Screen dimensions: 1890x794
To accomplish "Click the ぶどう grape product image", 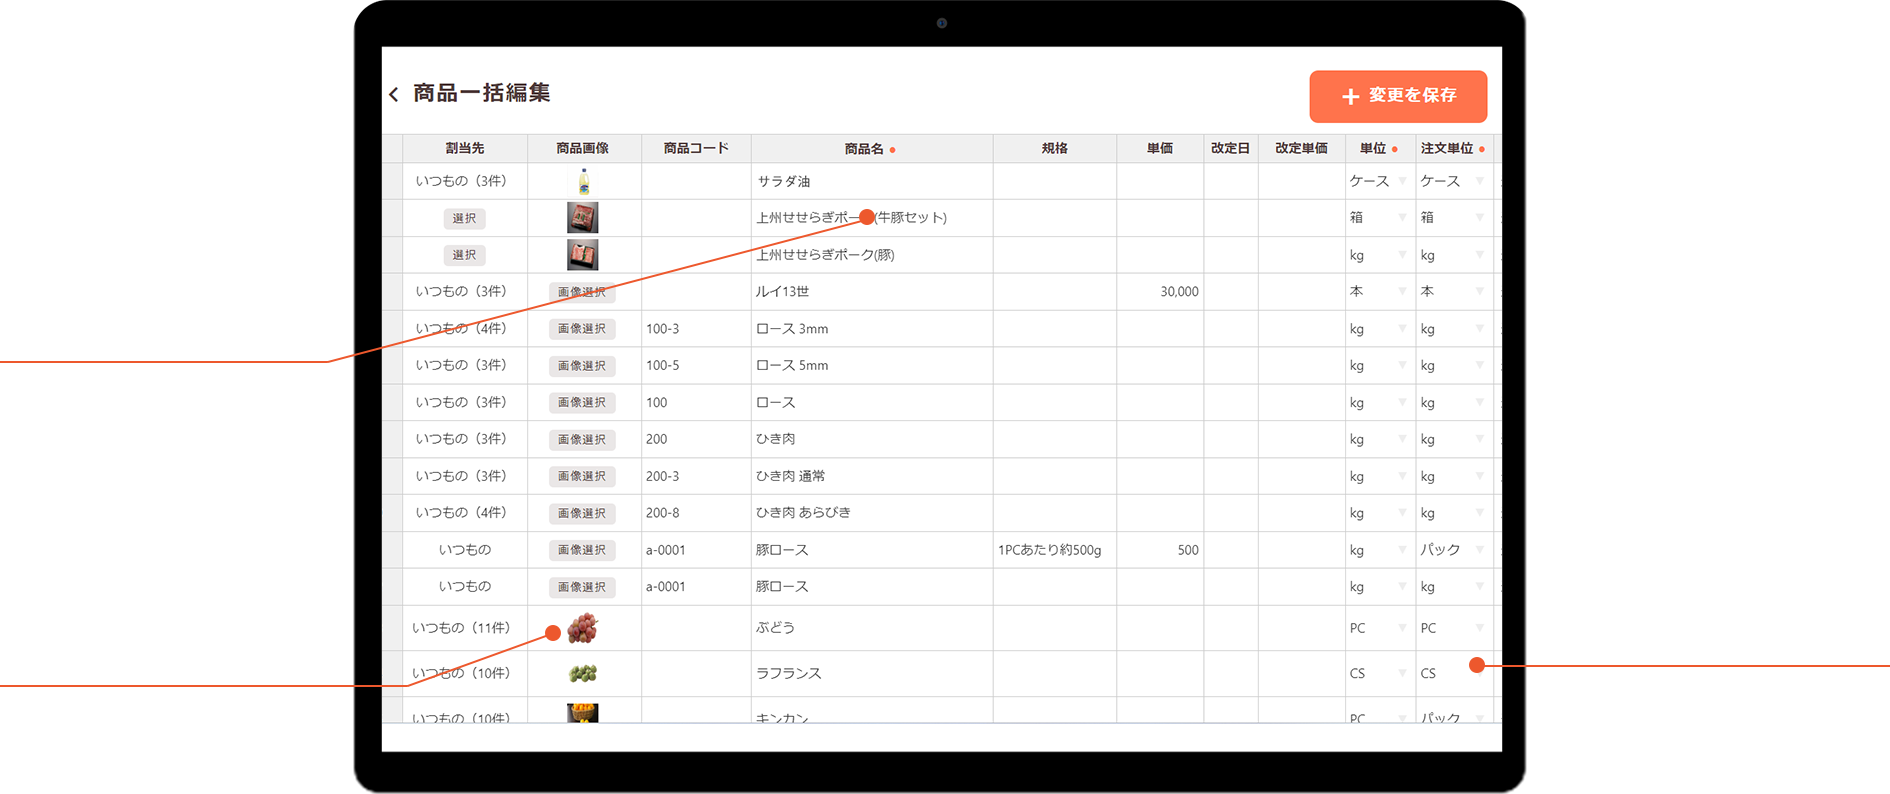I will coord(583,628).
